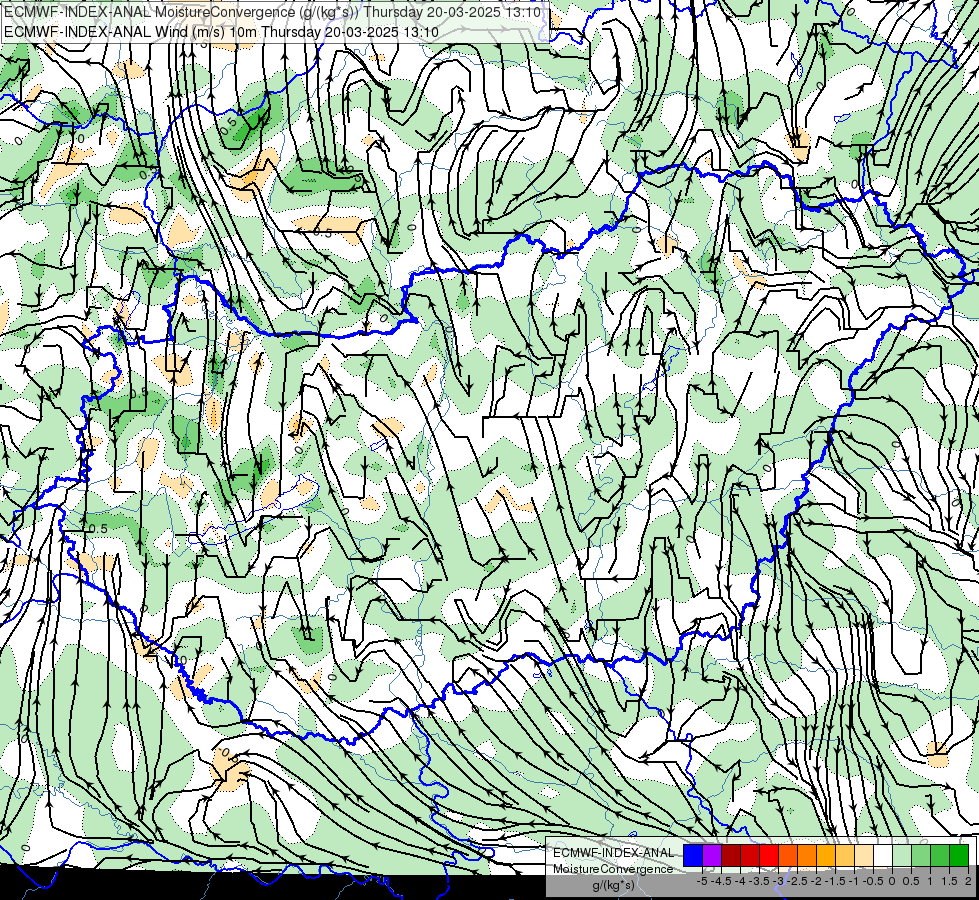Select the legend swatch between -1.5 and -1
979x900 pixels.
845,855
